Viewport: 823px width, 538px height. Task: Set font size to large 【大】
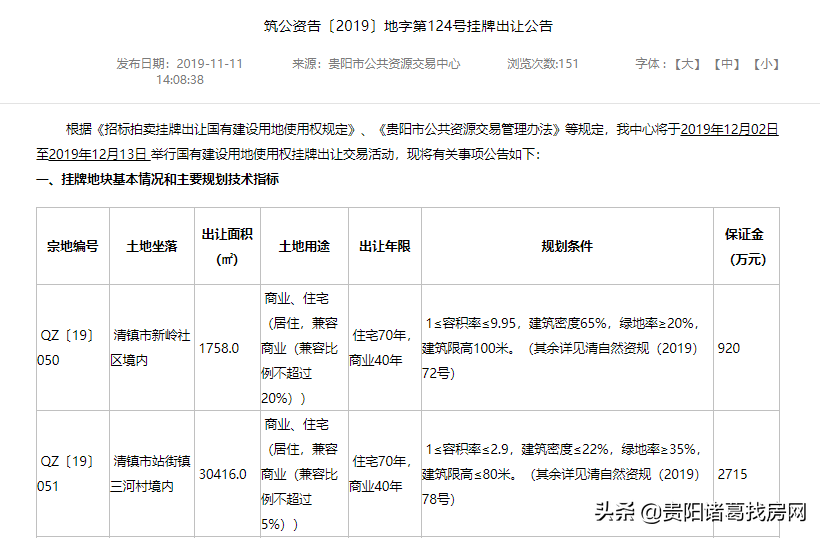(687, 64)
